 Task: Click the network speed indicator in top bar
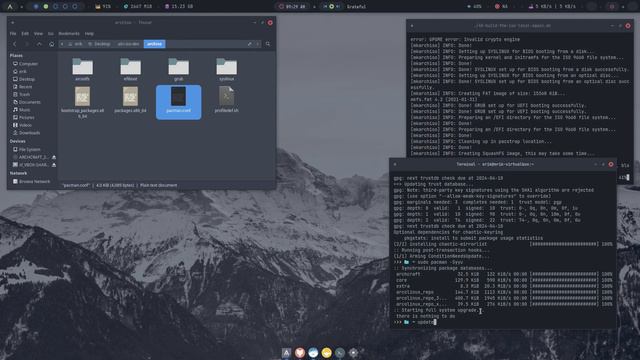click(x=552, y=7)
